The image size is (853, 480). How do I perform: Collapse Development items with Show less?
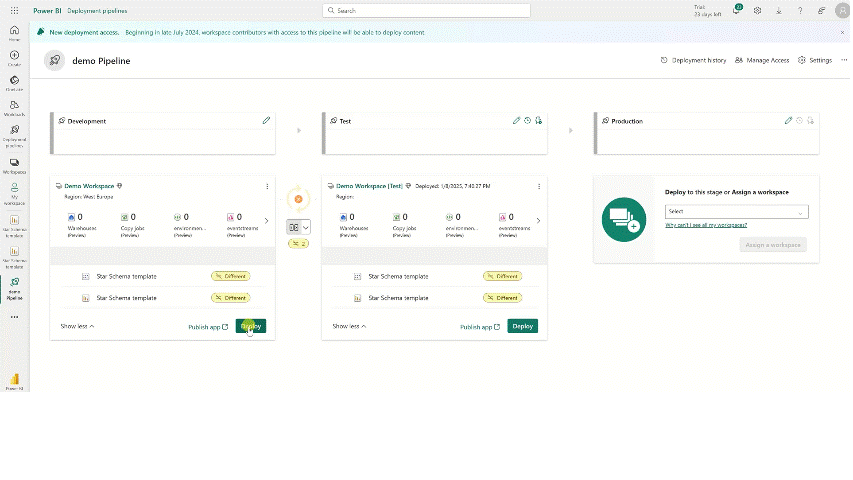[77, 326]
